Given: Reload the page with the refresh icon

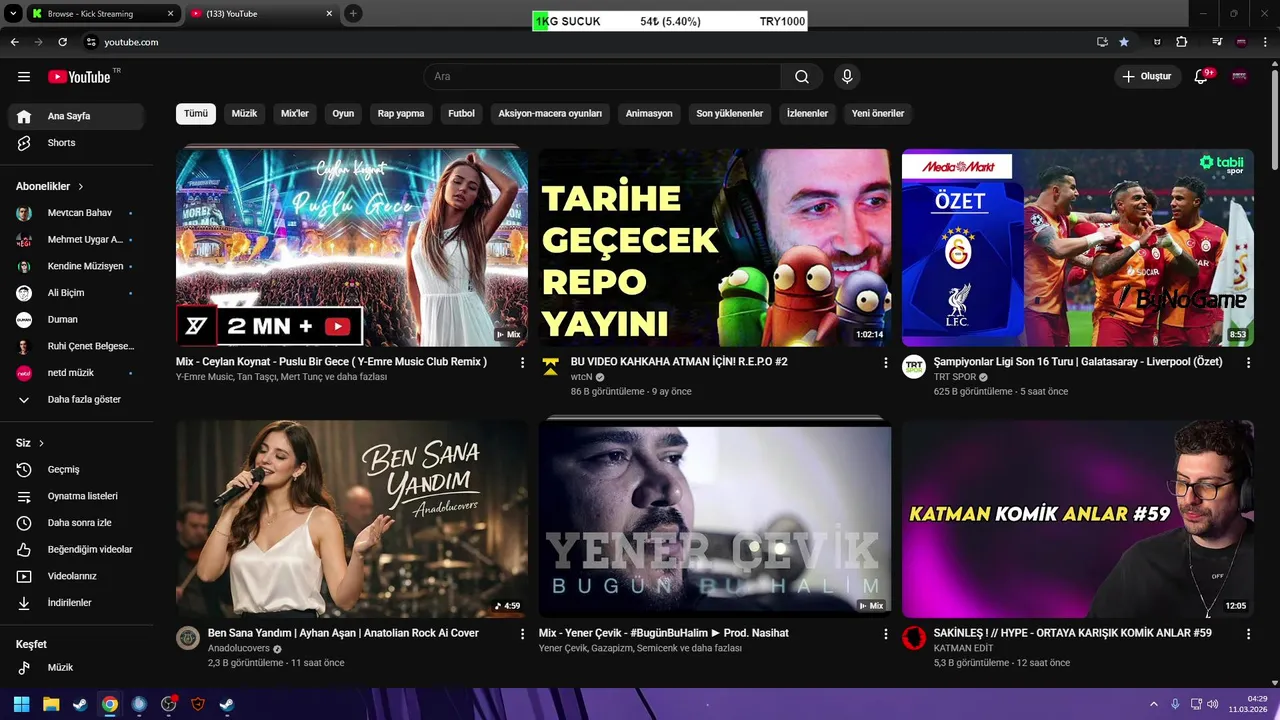Looking at the screenshot, I should tap(62, 42).
